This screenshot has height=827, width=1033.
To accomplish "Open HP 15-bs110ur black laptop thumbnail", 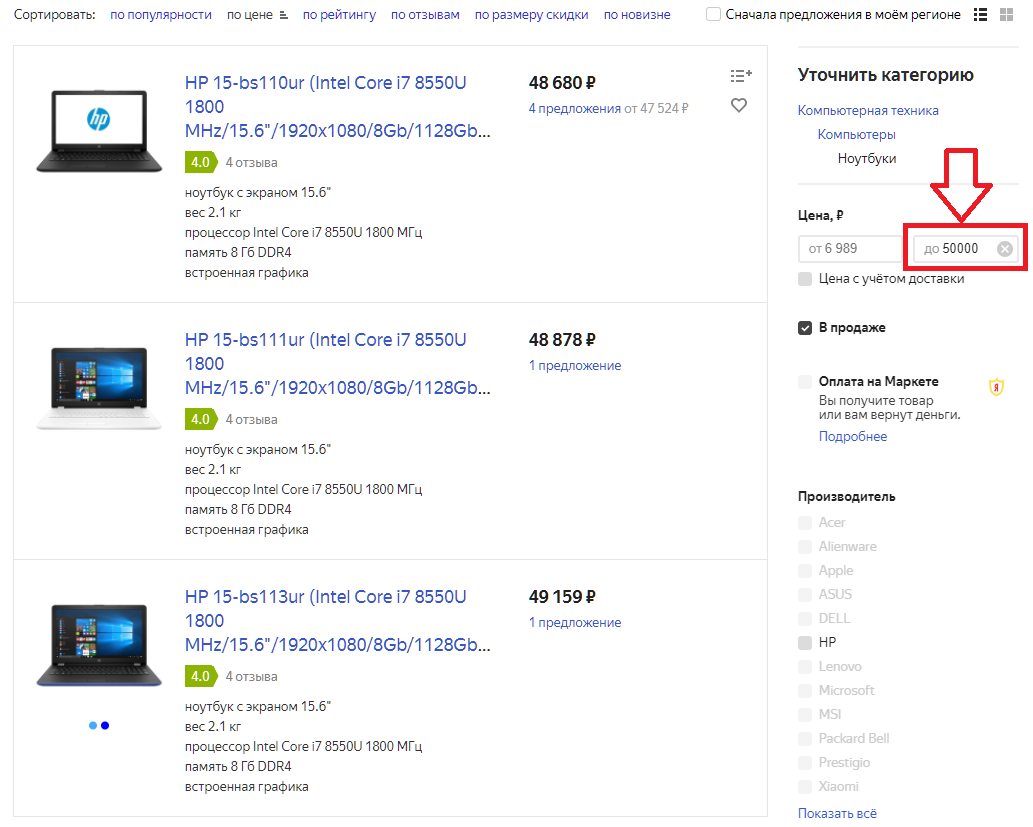I will pyautogui.click(x=99, y=131).
